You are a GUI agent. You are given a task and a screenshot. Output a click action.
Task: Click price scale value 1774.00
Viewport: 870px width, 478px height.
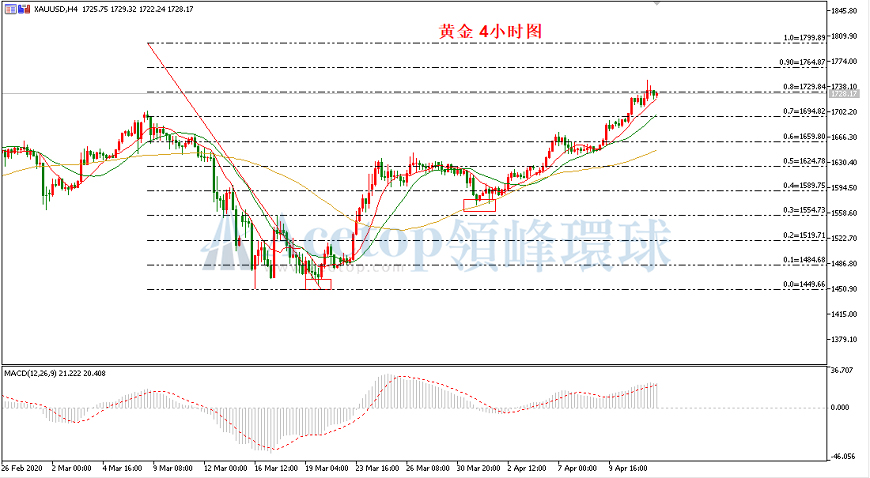pos(844,62)
